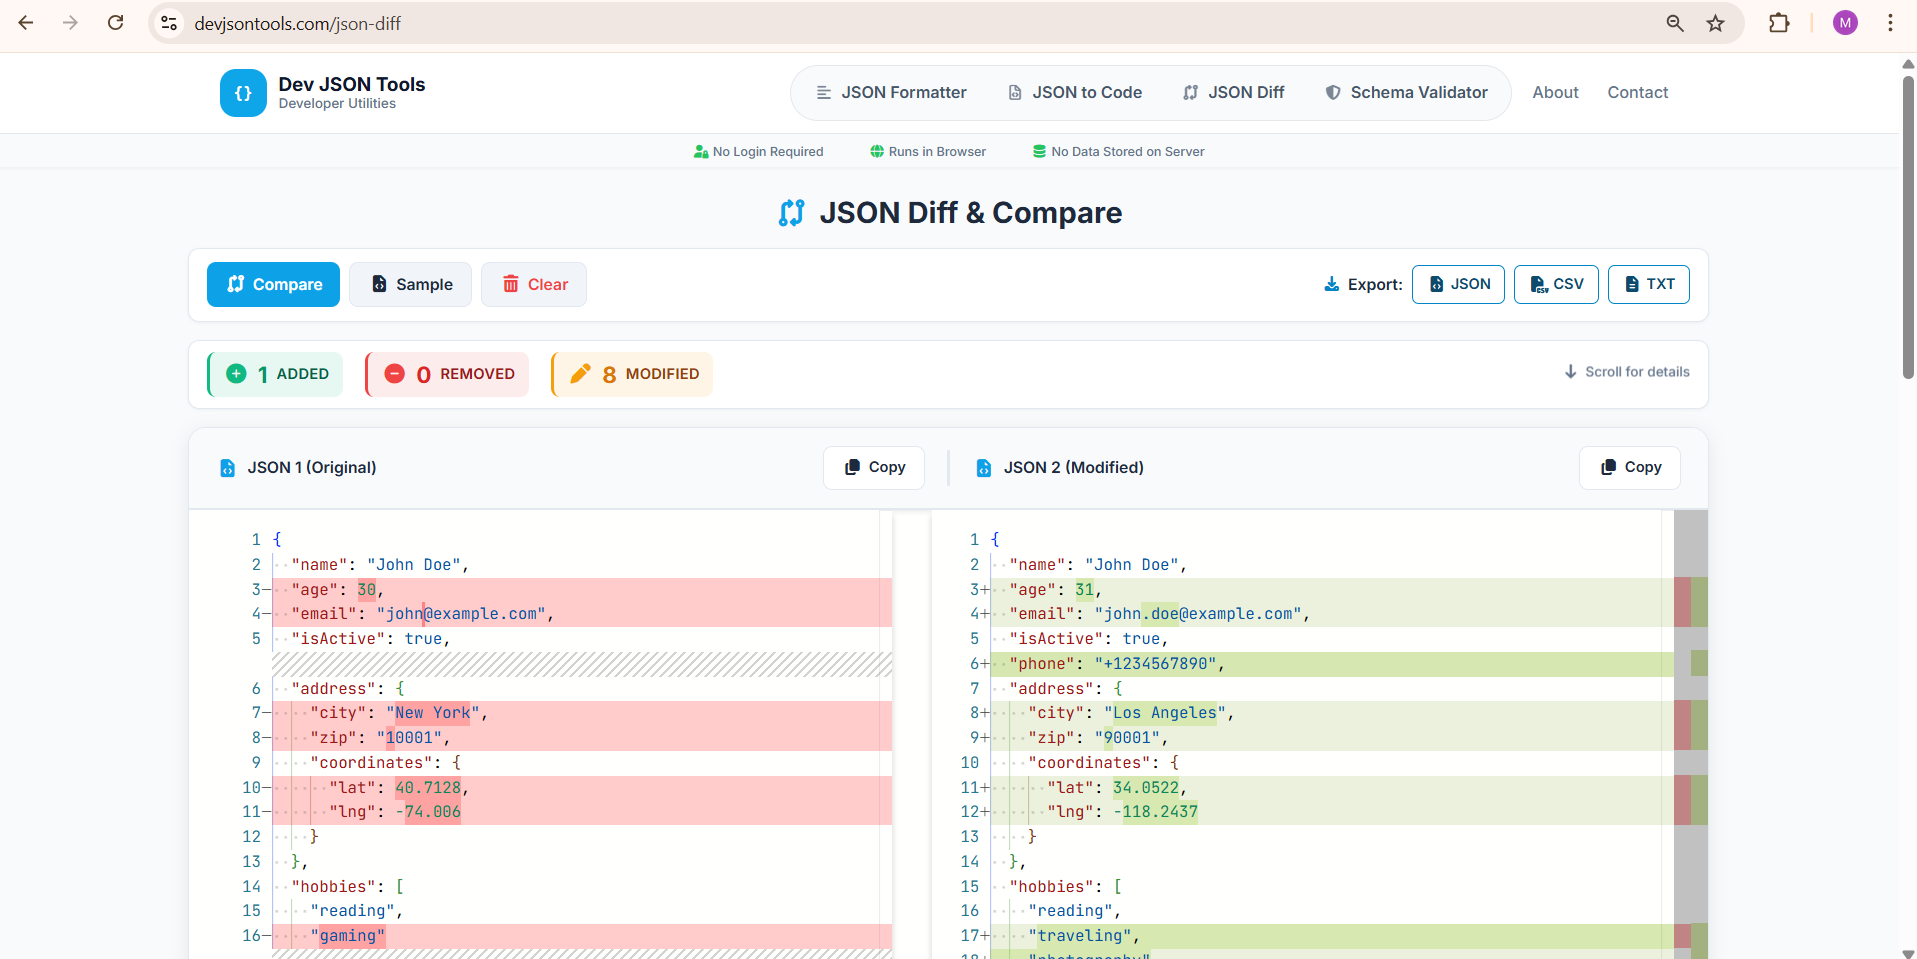Load Sample JSON data
The width and height of the screenshot is (1917, 959).
(x=409, y=284)
